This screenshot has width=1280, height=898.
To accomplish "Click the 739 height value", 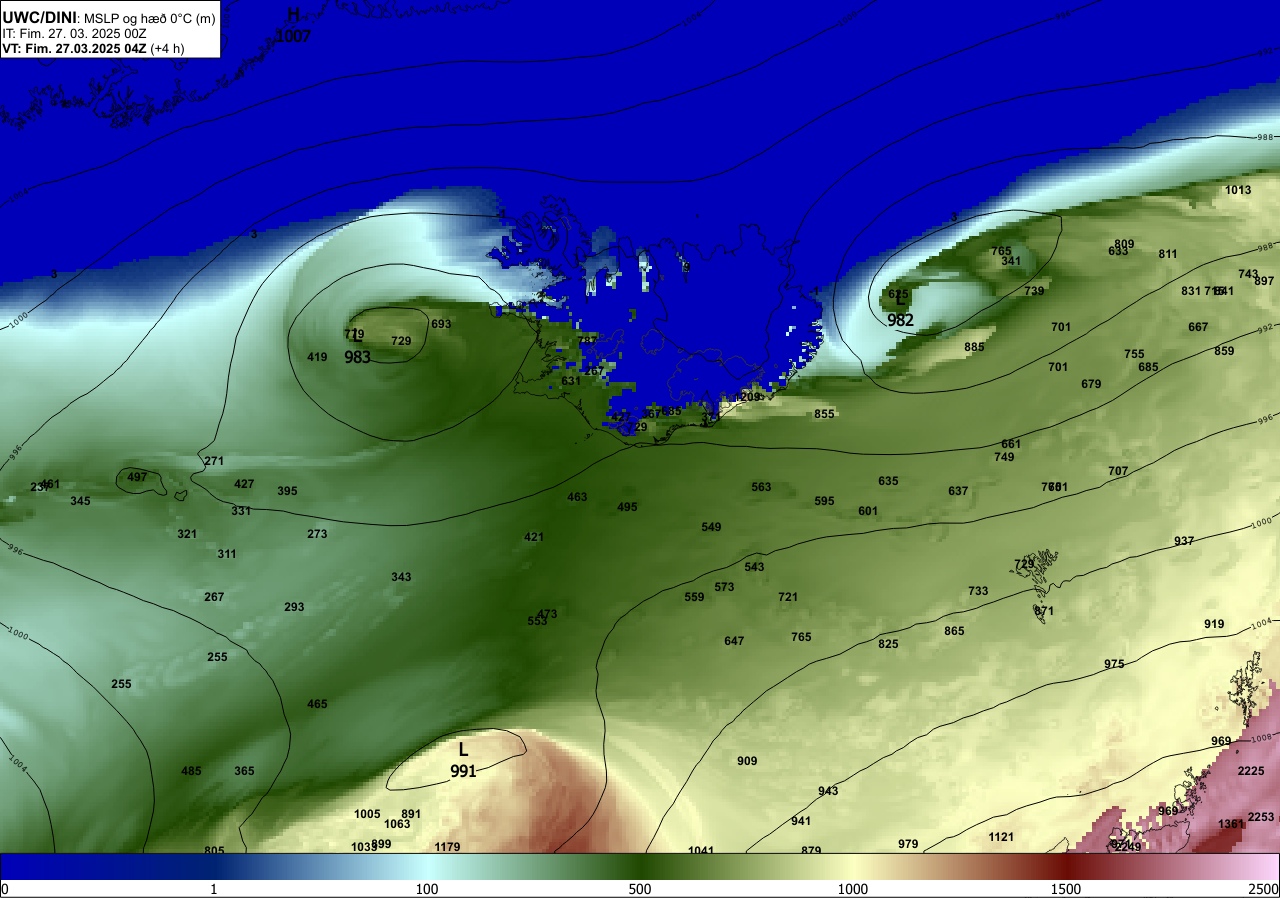I will [x=1034, y=291].
